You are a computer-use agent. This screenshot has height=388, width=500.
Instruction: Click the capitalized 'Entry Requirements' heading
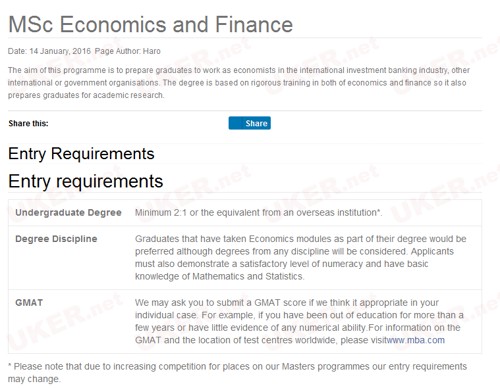81,154
